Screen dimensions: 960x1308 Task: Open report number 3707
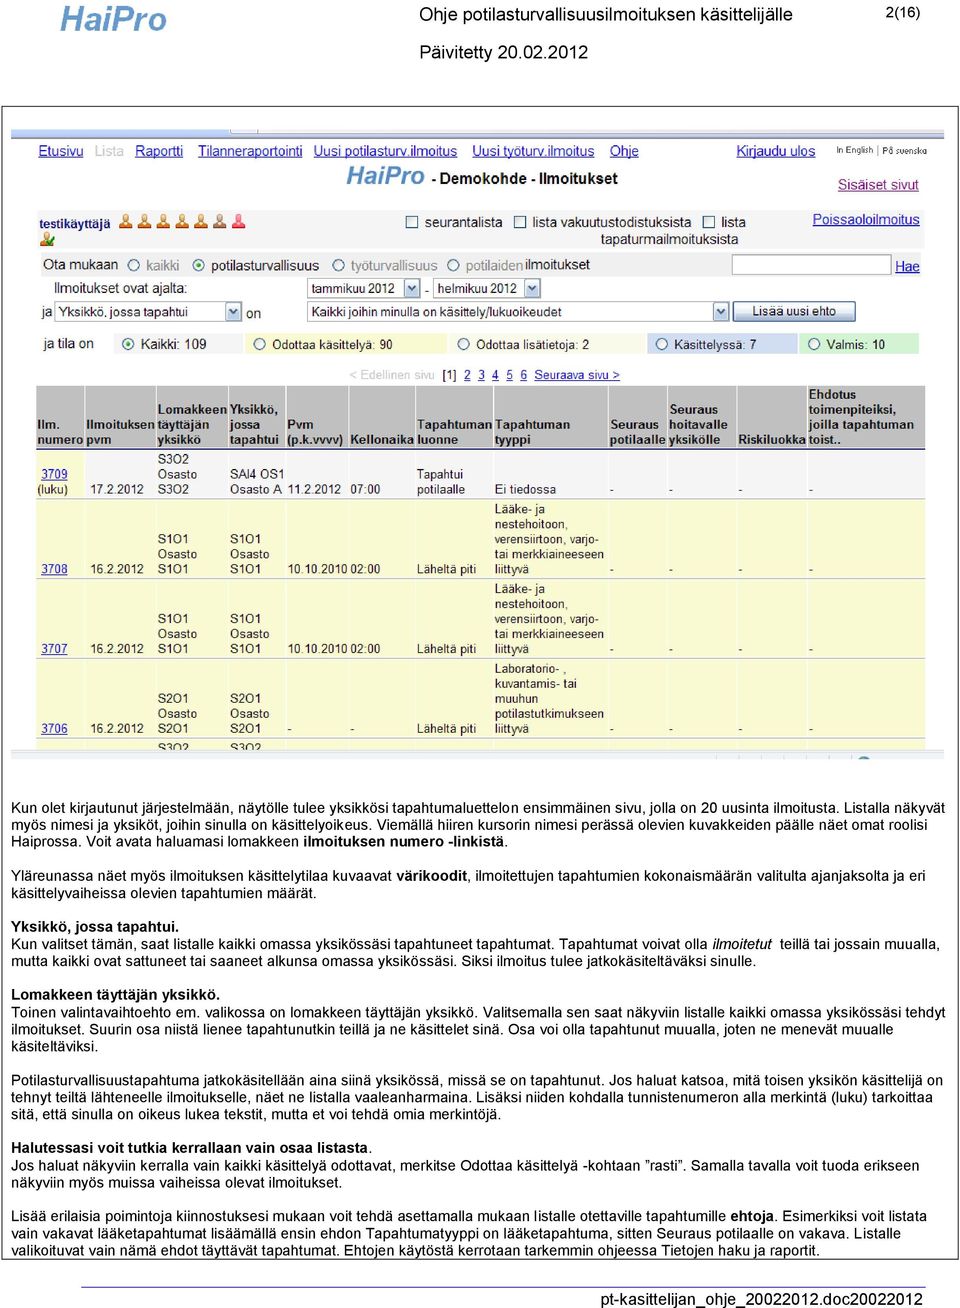coord(54,649)
